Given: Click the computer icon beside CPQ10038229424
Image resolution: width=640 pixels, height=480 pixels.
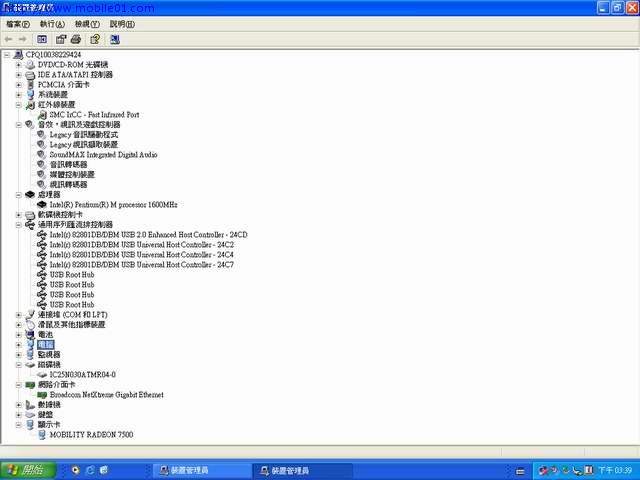Looking at the screenshot, I should click(x=18, y=54).
